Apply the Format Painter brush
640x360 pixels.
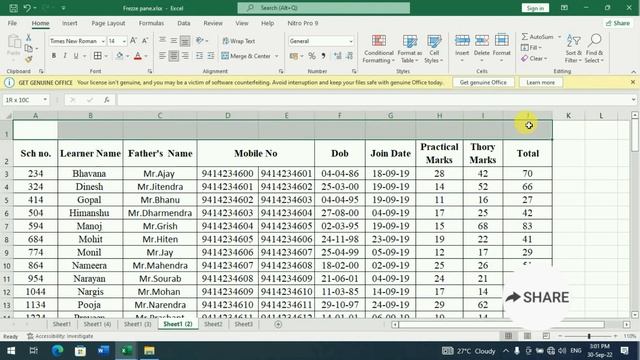(29, 59)
